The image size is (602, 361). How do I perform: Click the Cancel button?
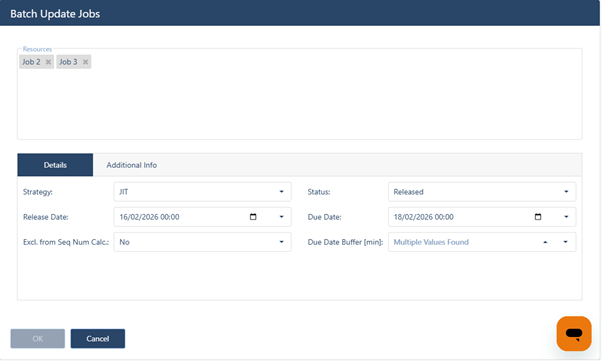click(98, 338)
